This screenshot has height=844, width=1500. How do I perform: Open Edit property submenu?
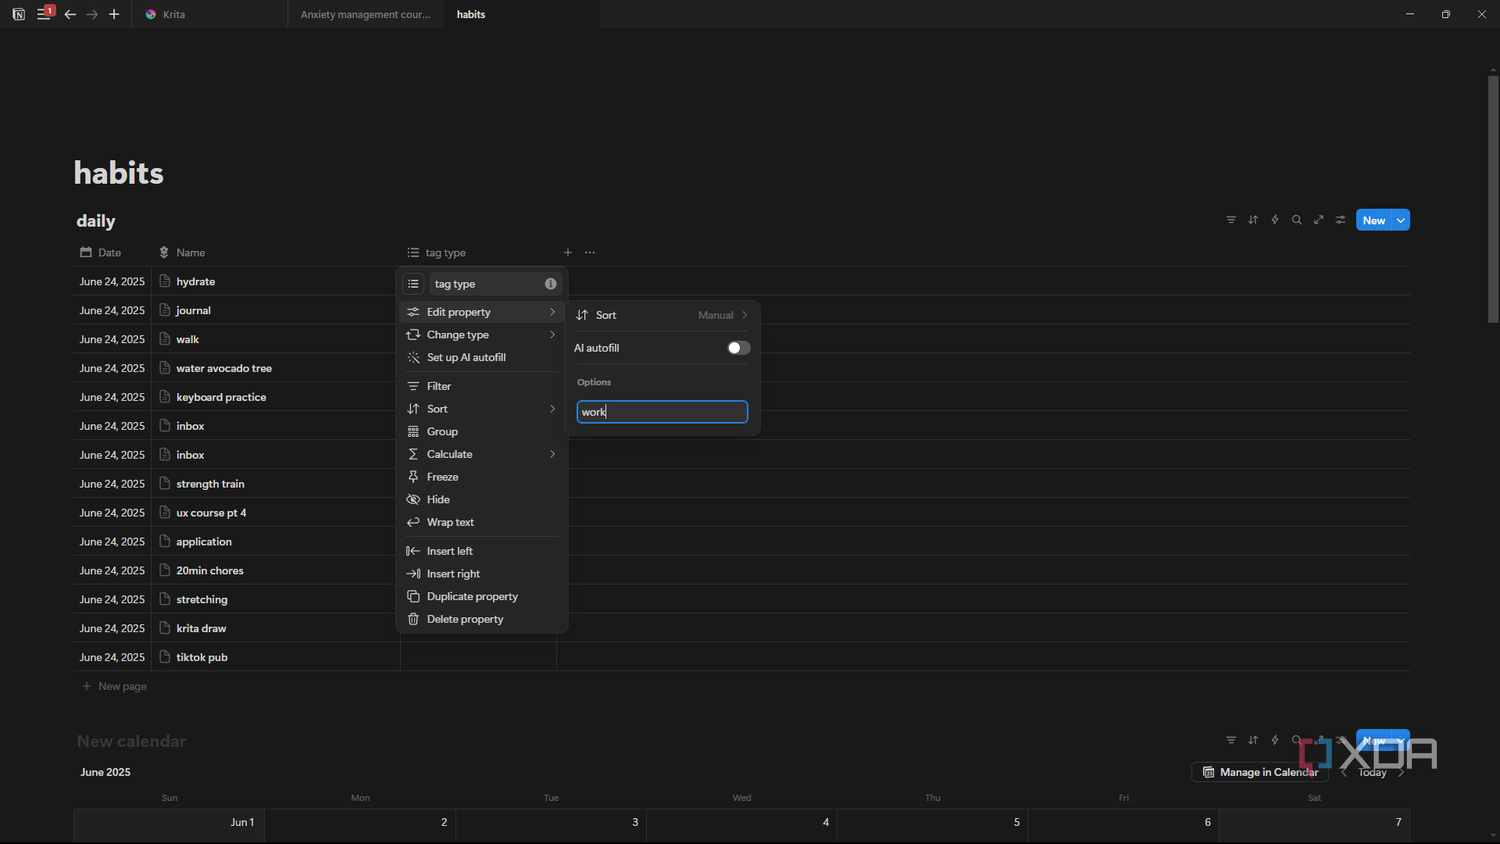482,312
